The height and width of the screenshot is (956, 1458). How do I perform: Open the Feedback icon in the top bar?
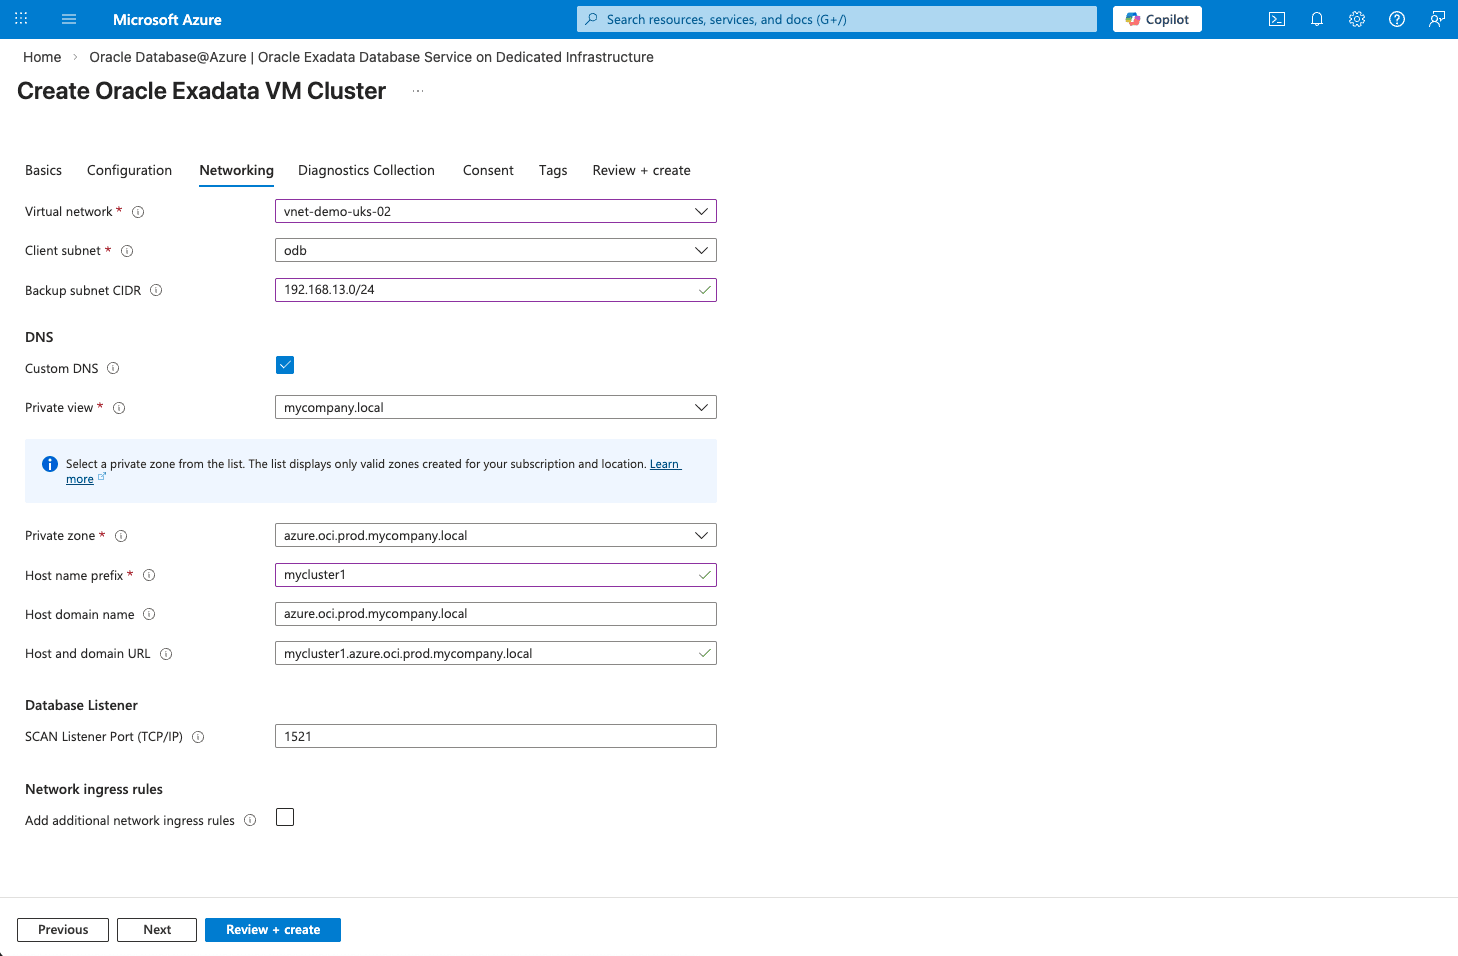[x=1436, y=18]
